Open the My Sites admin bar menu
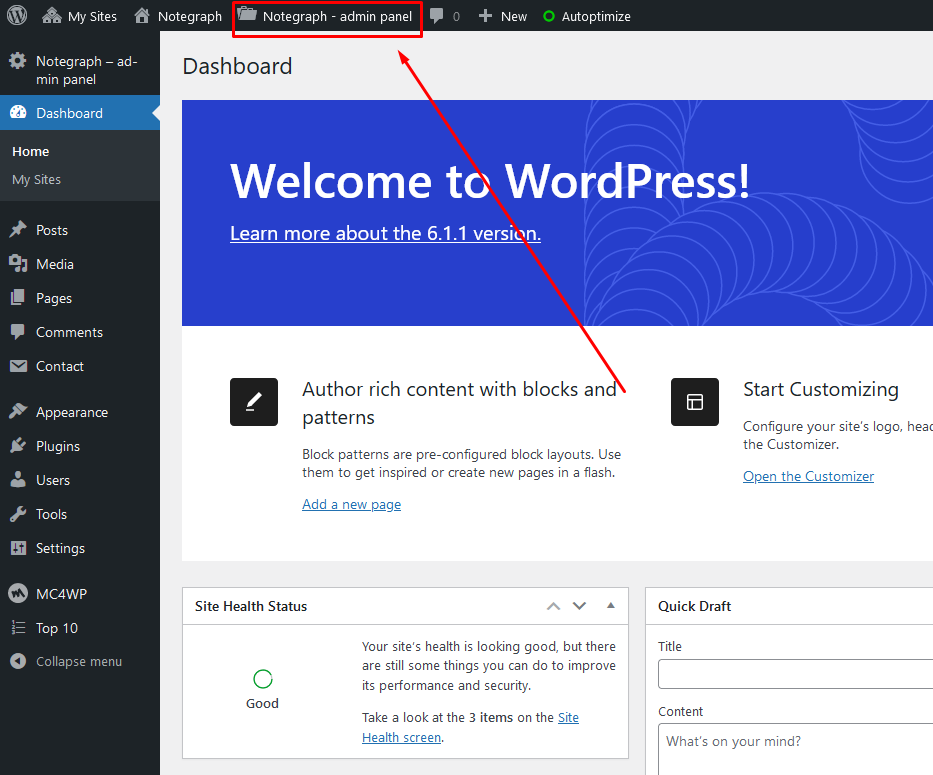The image size is (933, 775). click(x=80, y=16)
